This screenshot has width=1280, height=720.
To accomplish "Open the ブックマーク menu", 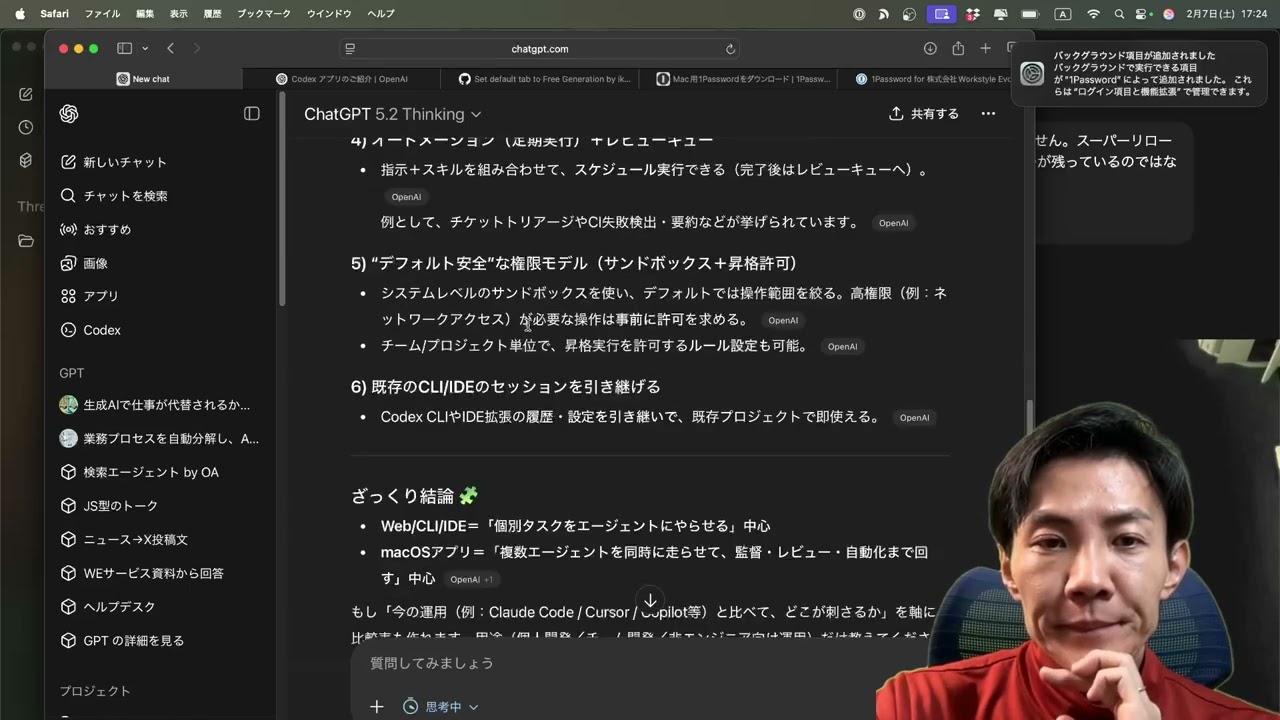I will tap(264, 14).
